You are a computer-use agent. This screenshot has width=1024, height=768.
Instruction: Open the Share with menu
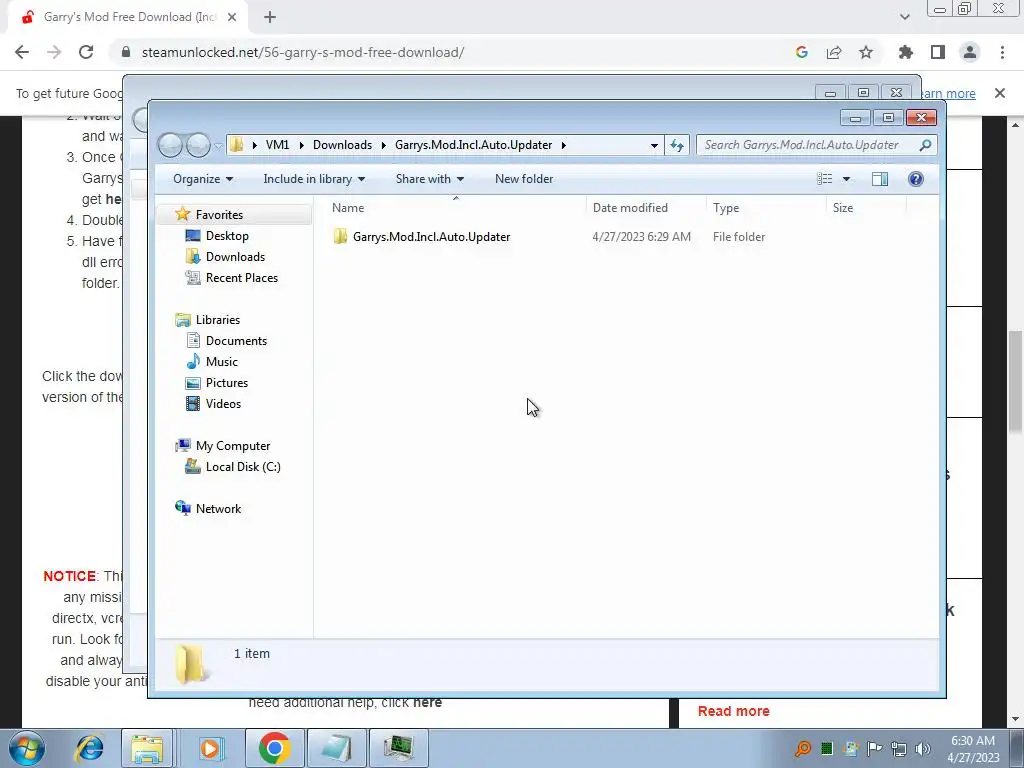click(x=430, y=179)
